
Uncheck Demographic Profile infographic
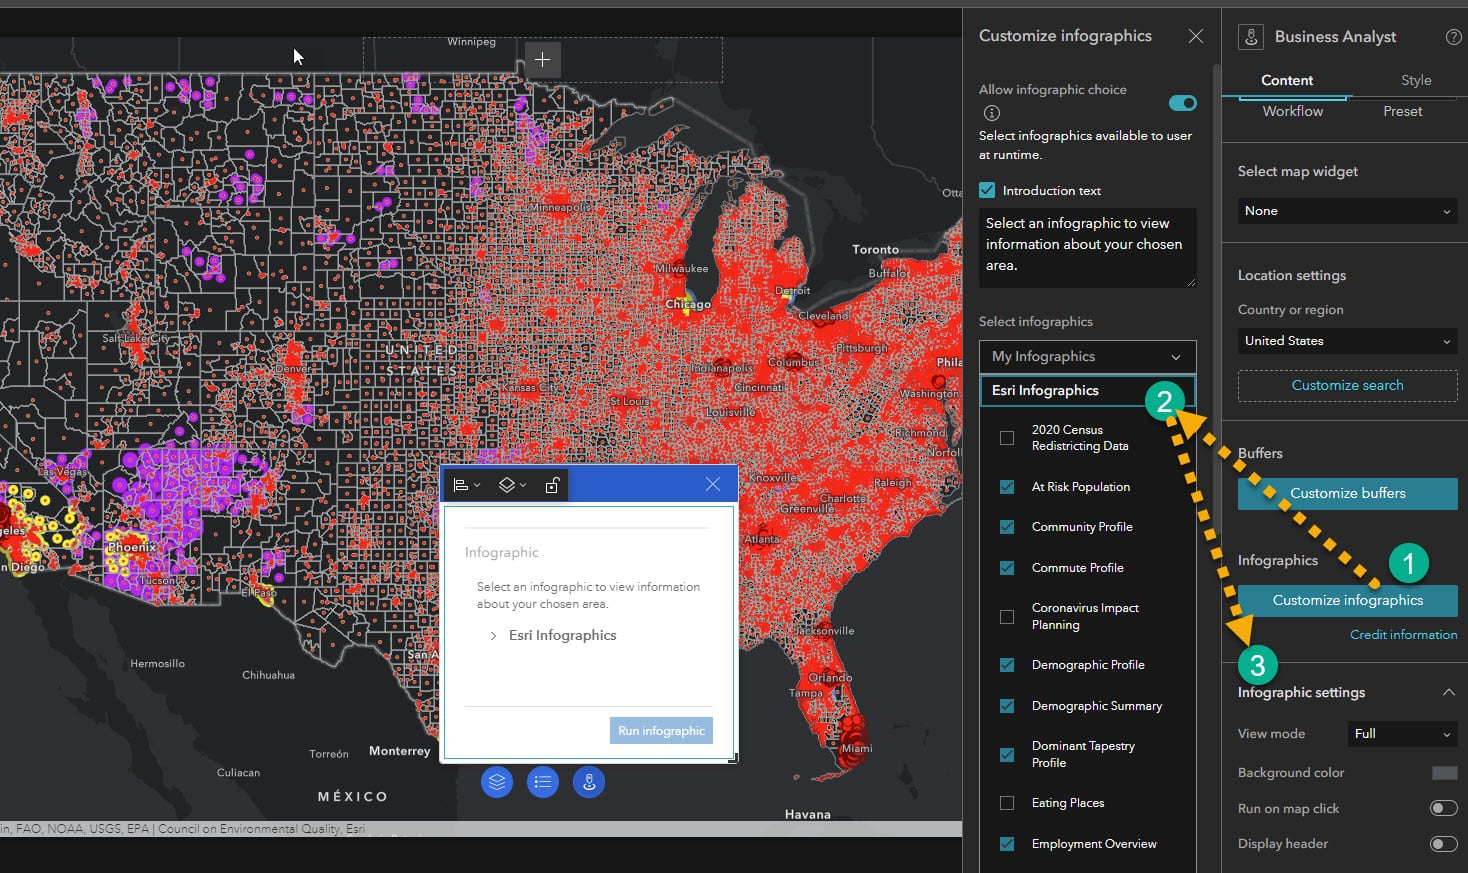click(1007, 665)
